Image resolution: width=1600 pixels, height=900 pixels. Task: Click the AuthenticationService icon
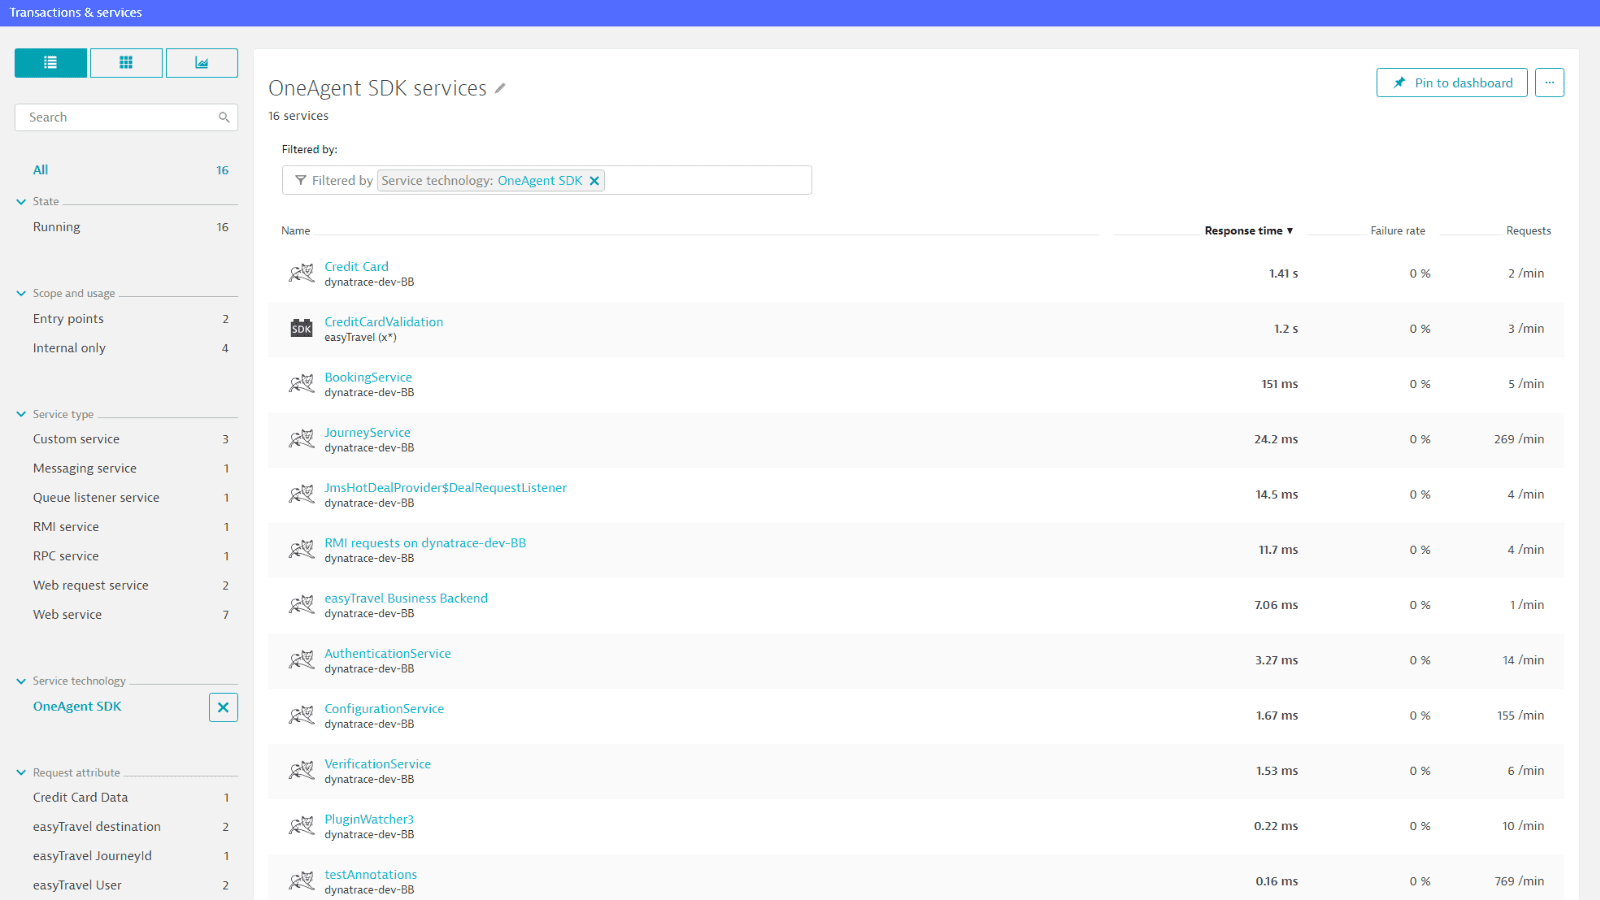(301, 660)
